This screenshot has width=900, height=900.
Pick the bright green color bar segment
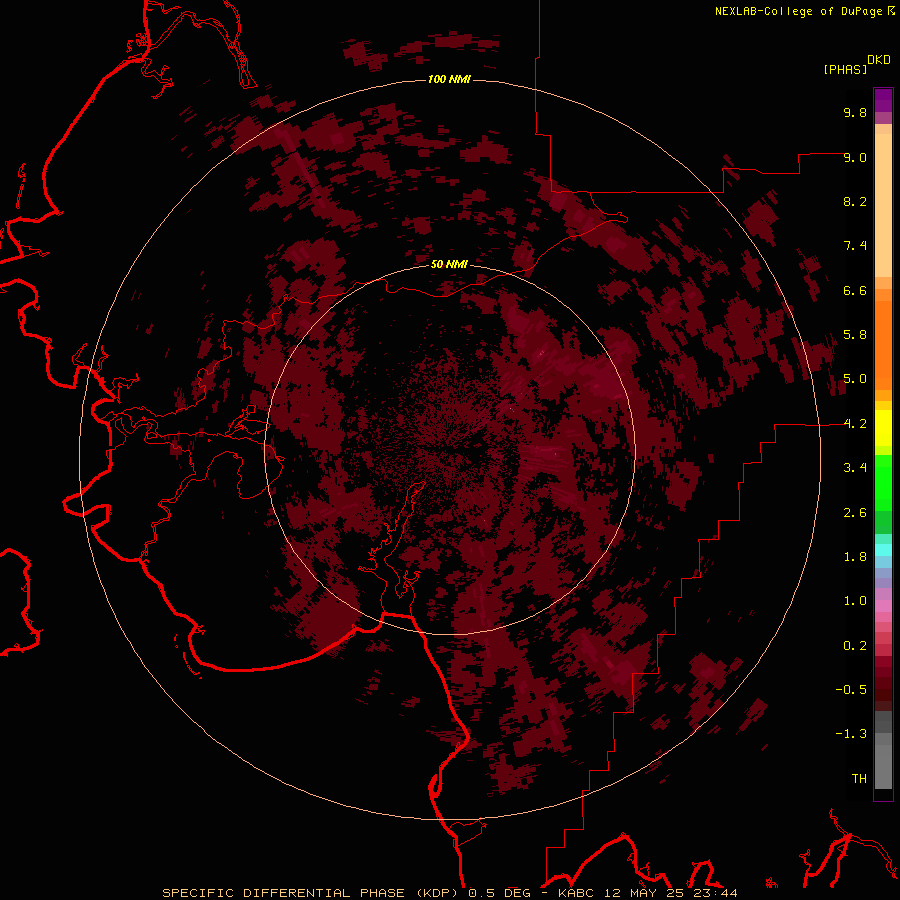pyautogui.click(x=883, y=483)
